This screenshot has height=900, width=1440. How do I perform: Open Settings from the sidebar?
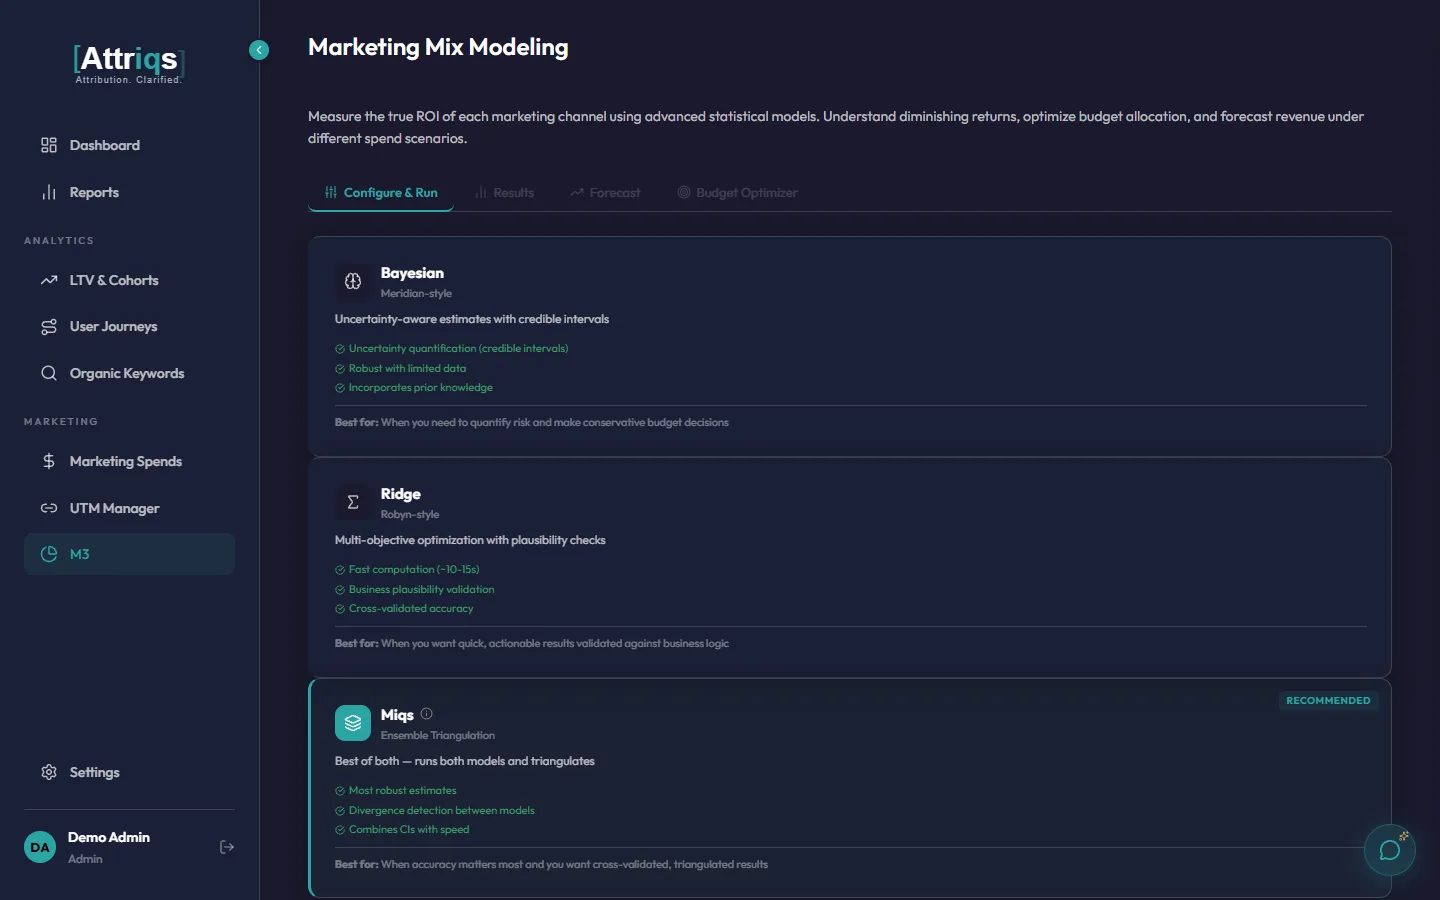[x=94, y=772]
